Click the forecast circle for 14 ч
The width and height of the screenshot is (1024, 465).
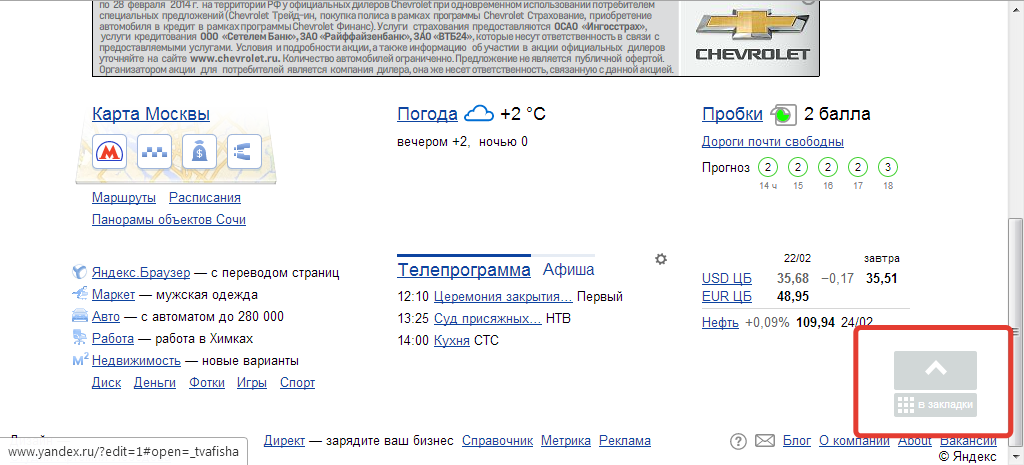click(768, 168)
